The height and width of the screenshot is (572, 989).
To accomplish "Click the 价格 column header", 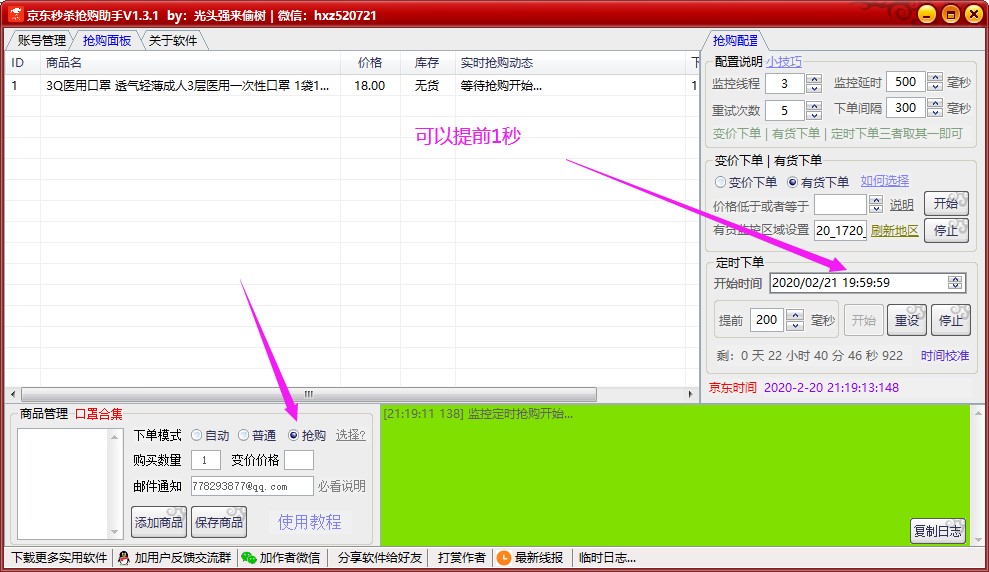I will click(x=370, y=62).
